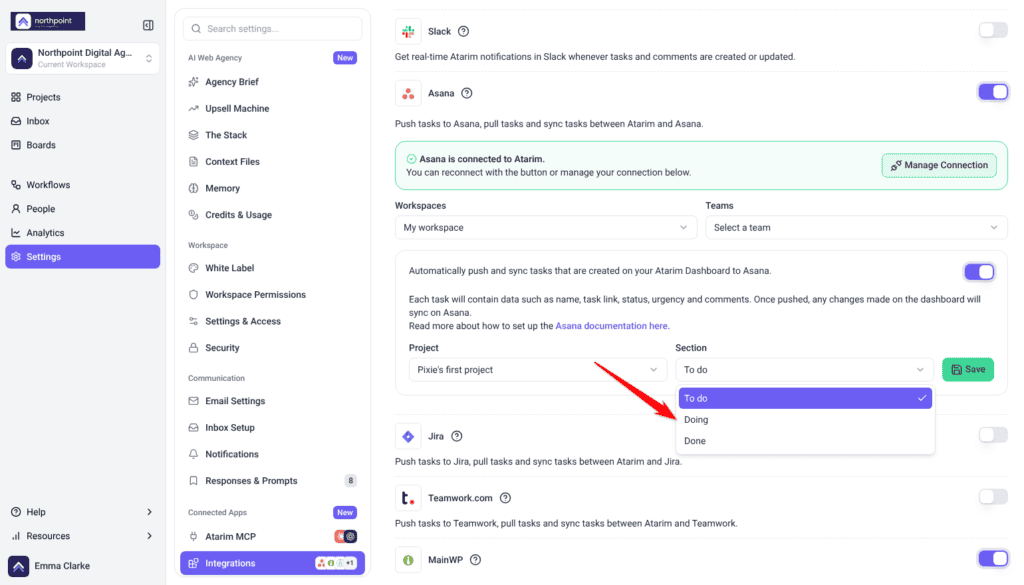Click the AI Web Agency New badge
Image resolution: width=1024 pixels, height=585 pixels.
click(345, 57)
